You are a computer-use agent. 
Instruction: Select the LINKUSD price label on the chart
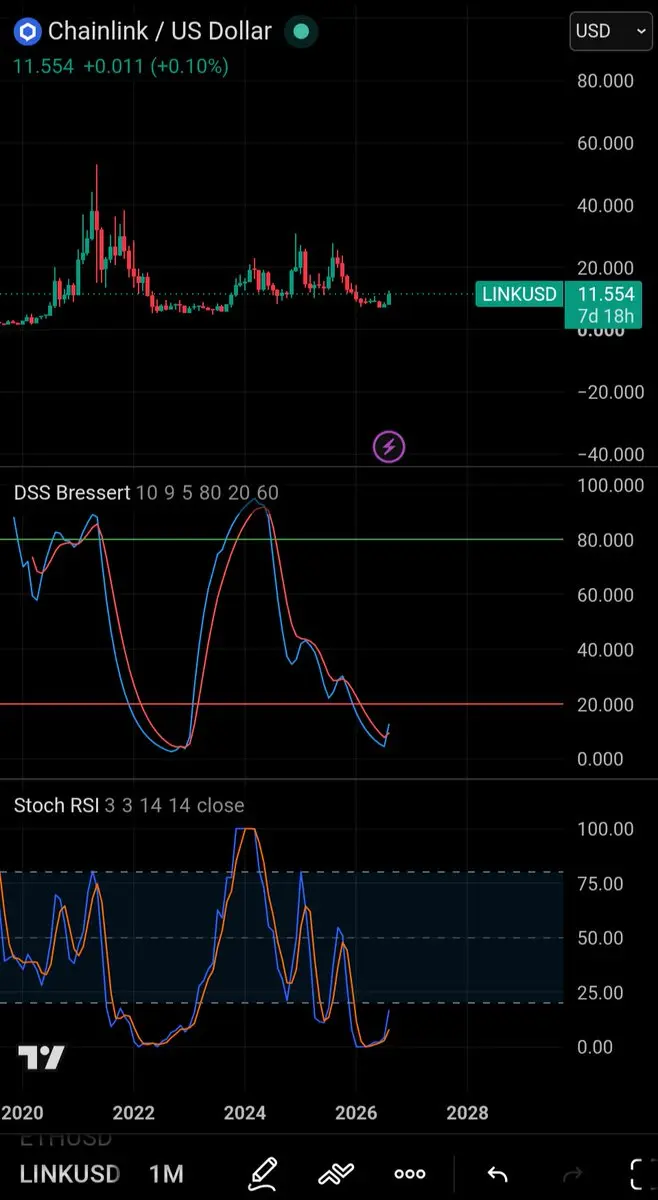518,294
